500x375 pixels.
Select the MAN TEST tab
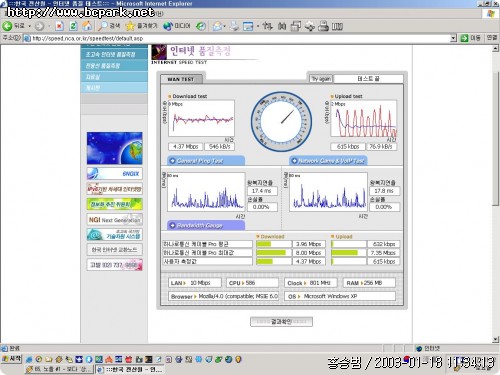coord(181,79)
